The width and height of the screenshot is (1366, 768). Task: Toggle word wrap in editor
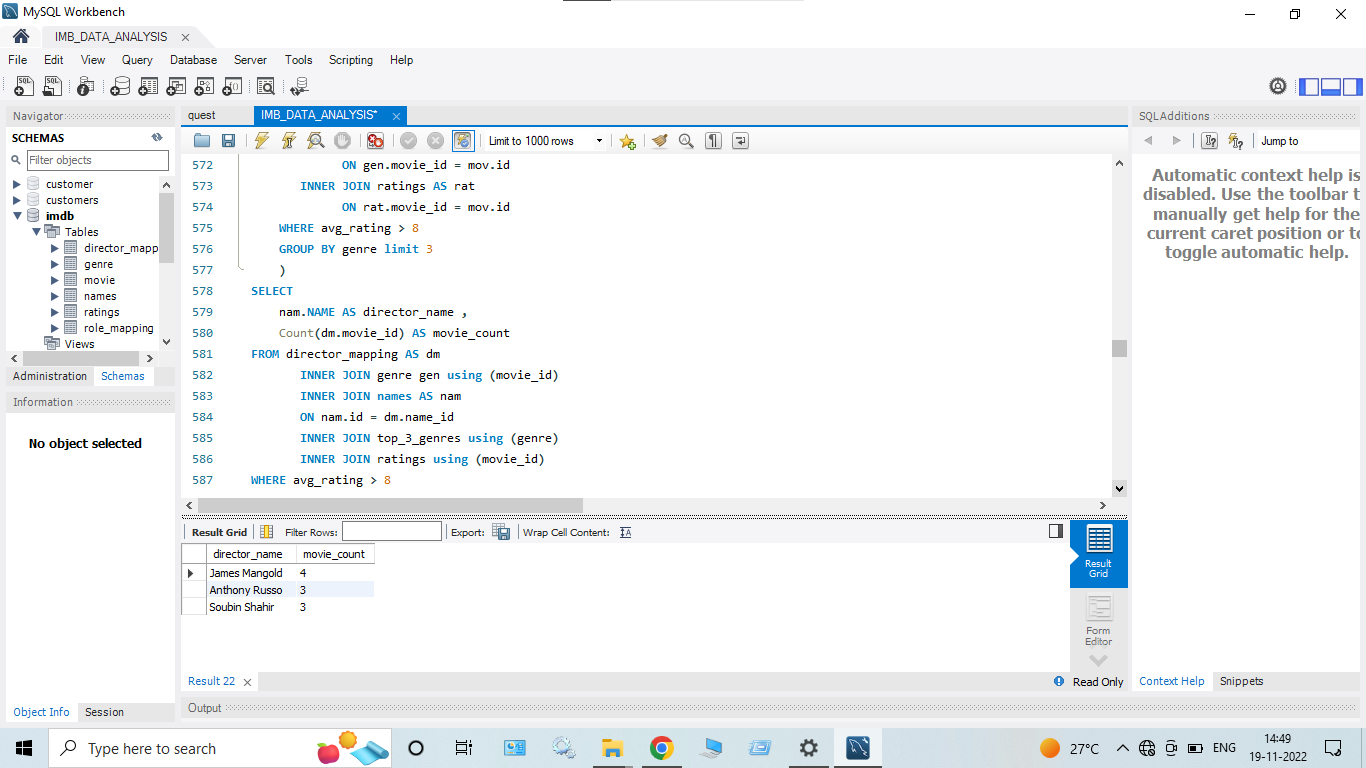tap(740, 141)
